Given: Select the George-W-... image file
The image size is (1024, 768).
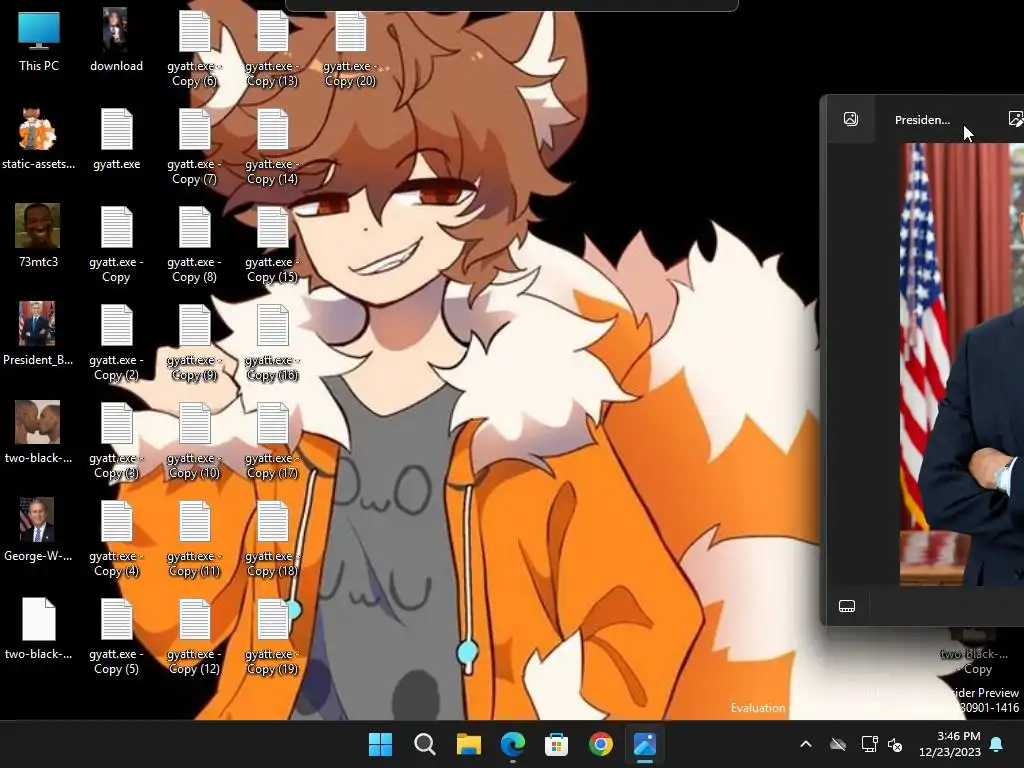Looking at the screenshot, I should (38, 530).
